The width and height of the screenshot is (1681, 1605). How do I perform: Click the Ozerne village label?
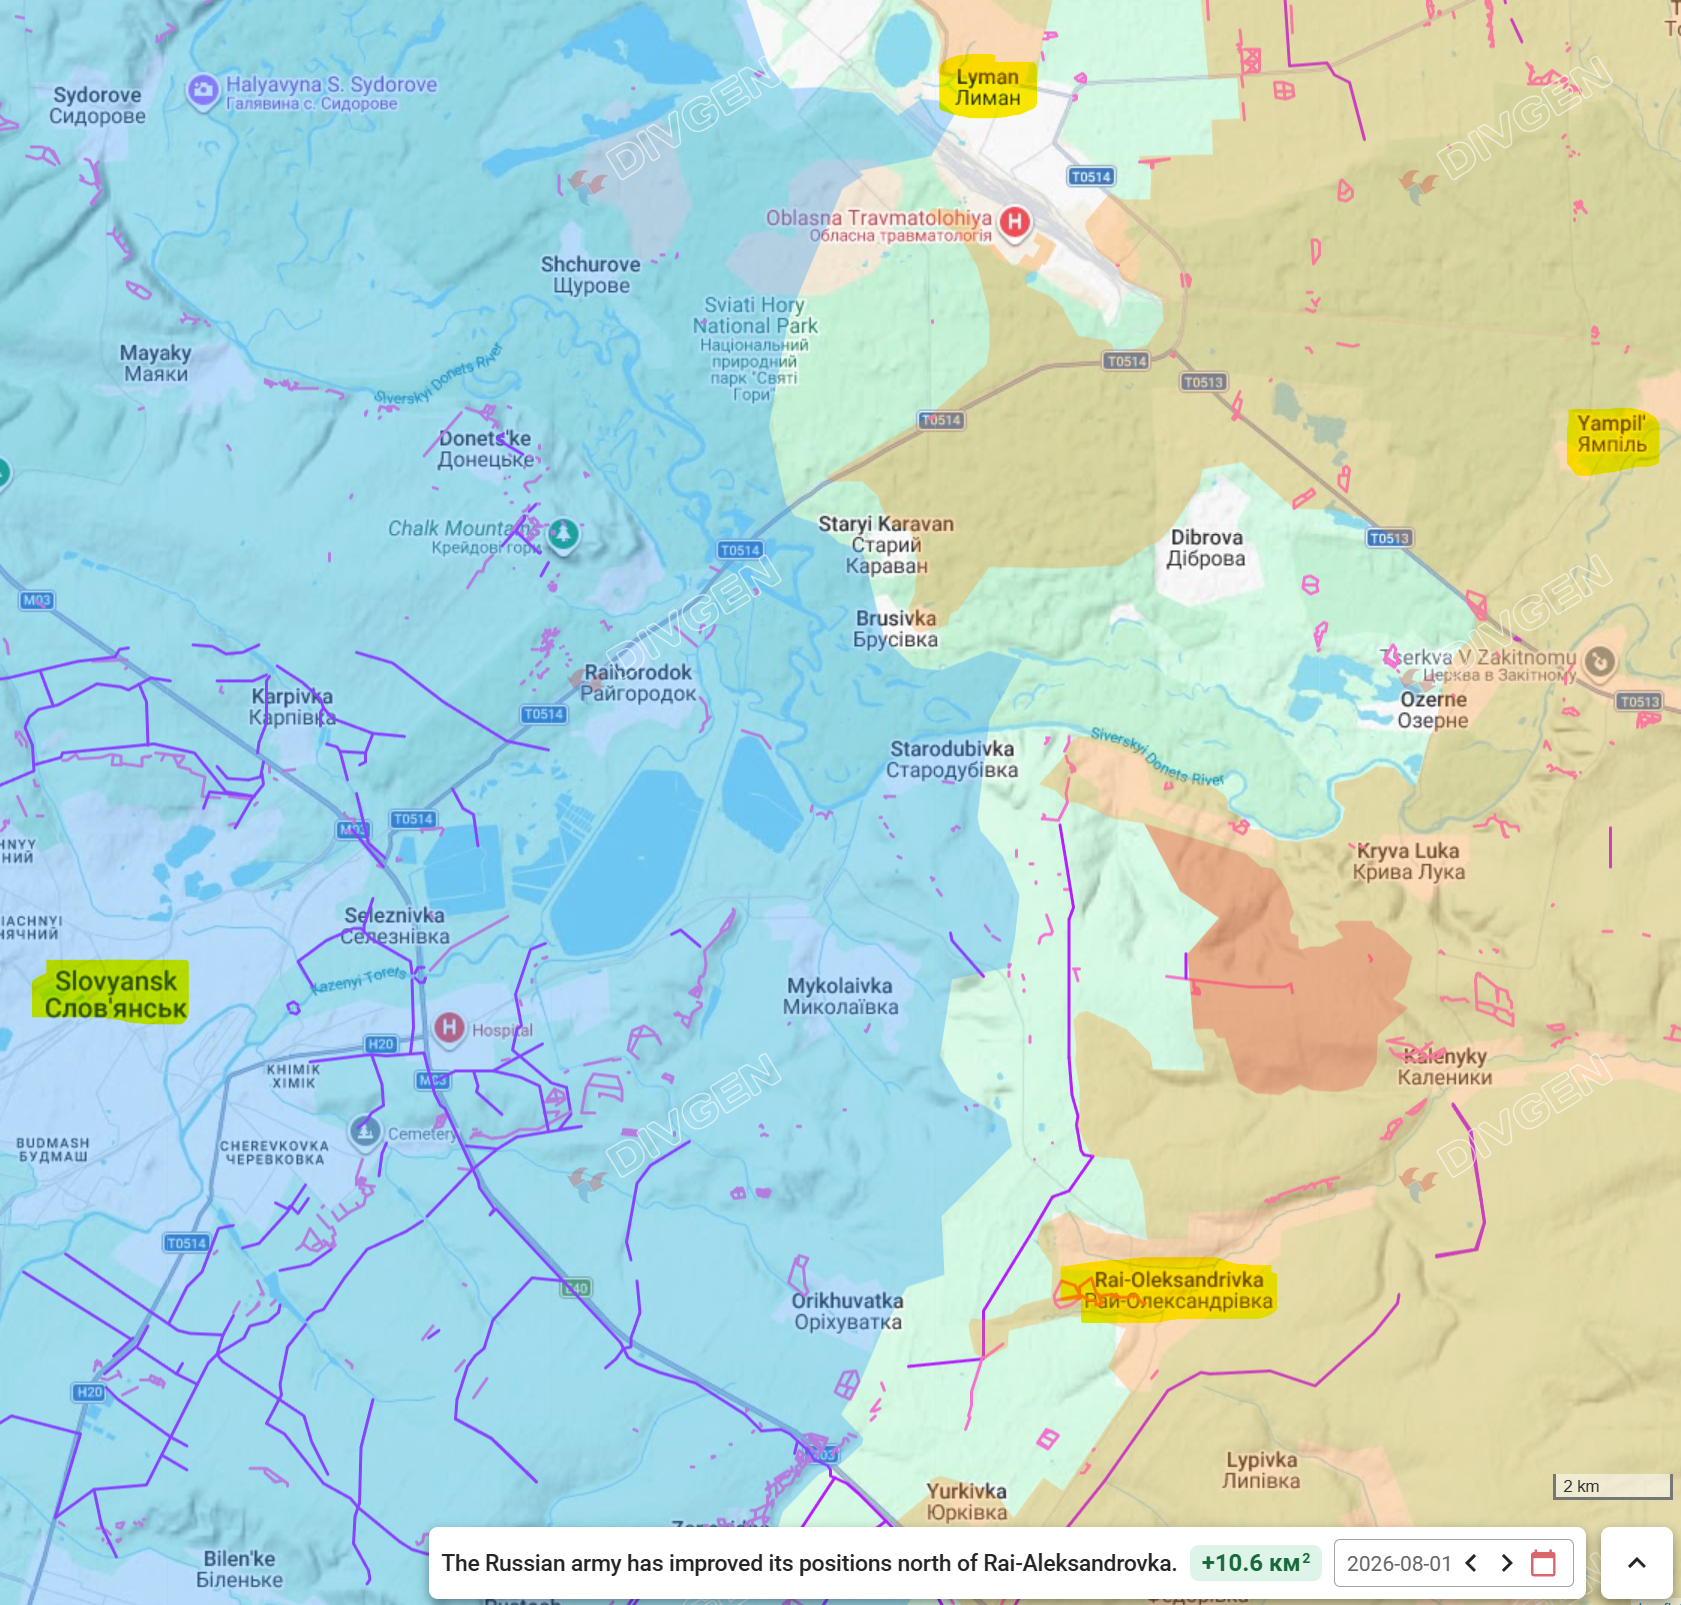coord(1433,710)
